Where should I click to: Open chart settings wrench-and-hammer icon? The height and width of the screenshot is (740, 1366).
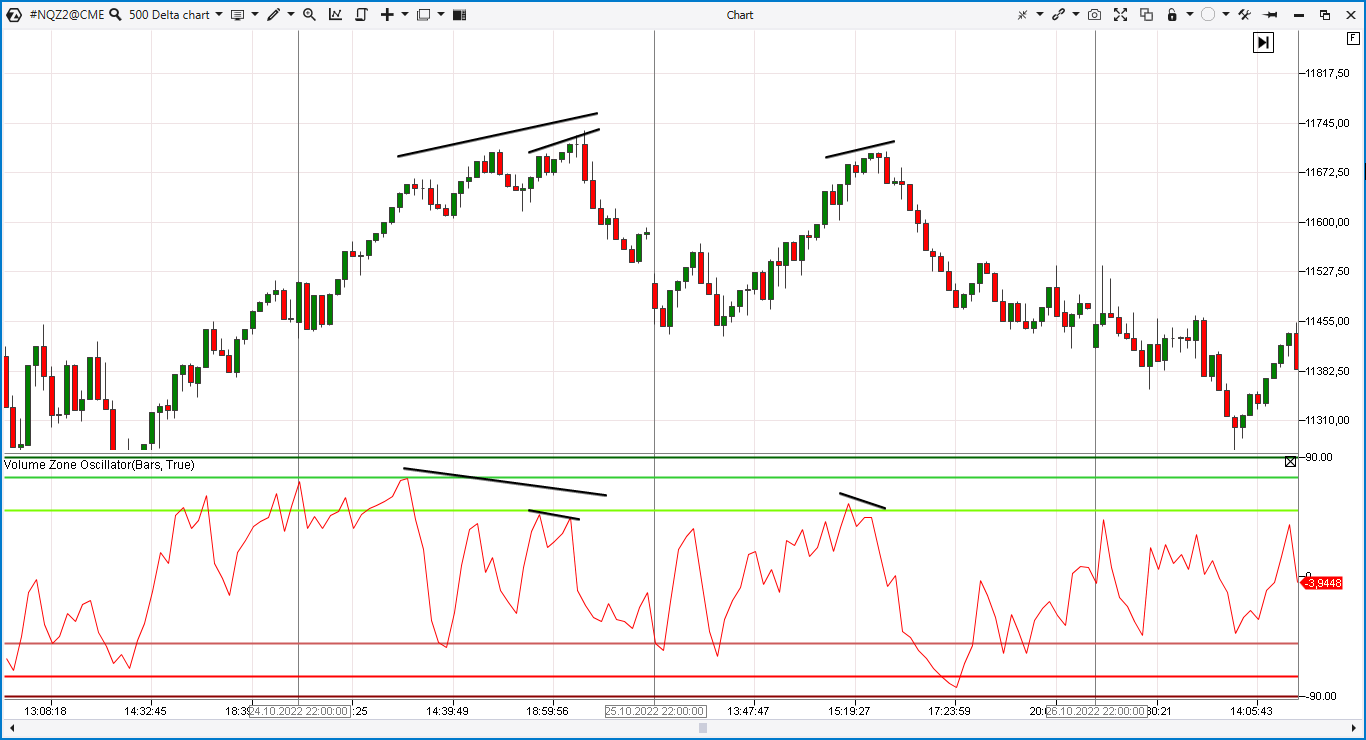[x=1244, y=15]
